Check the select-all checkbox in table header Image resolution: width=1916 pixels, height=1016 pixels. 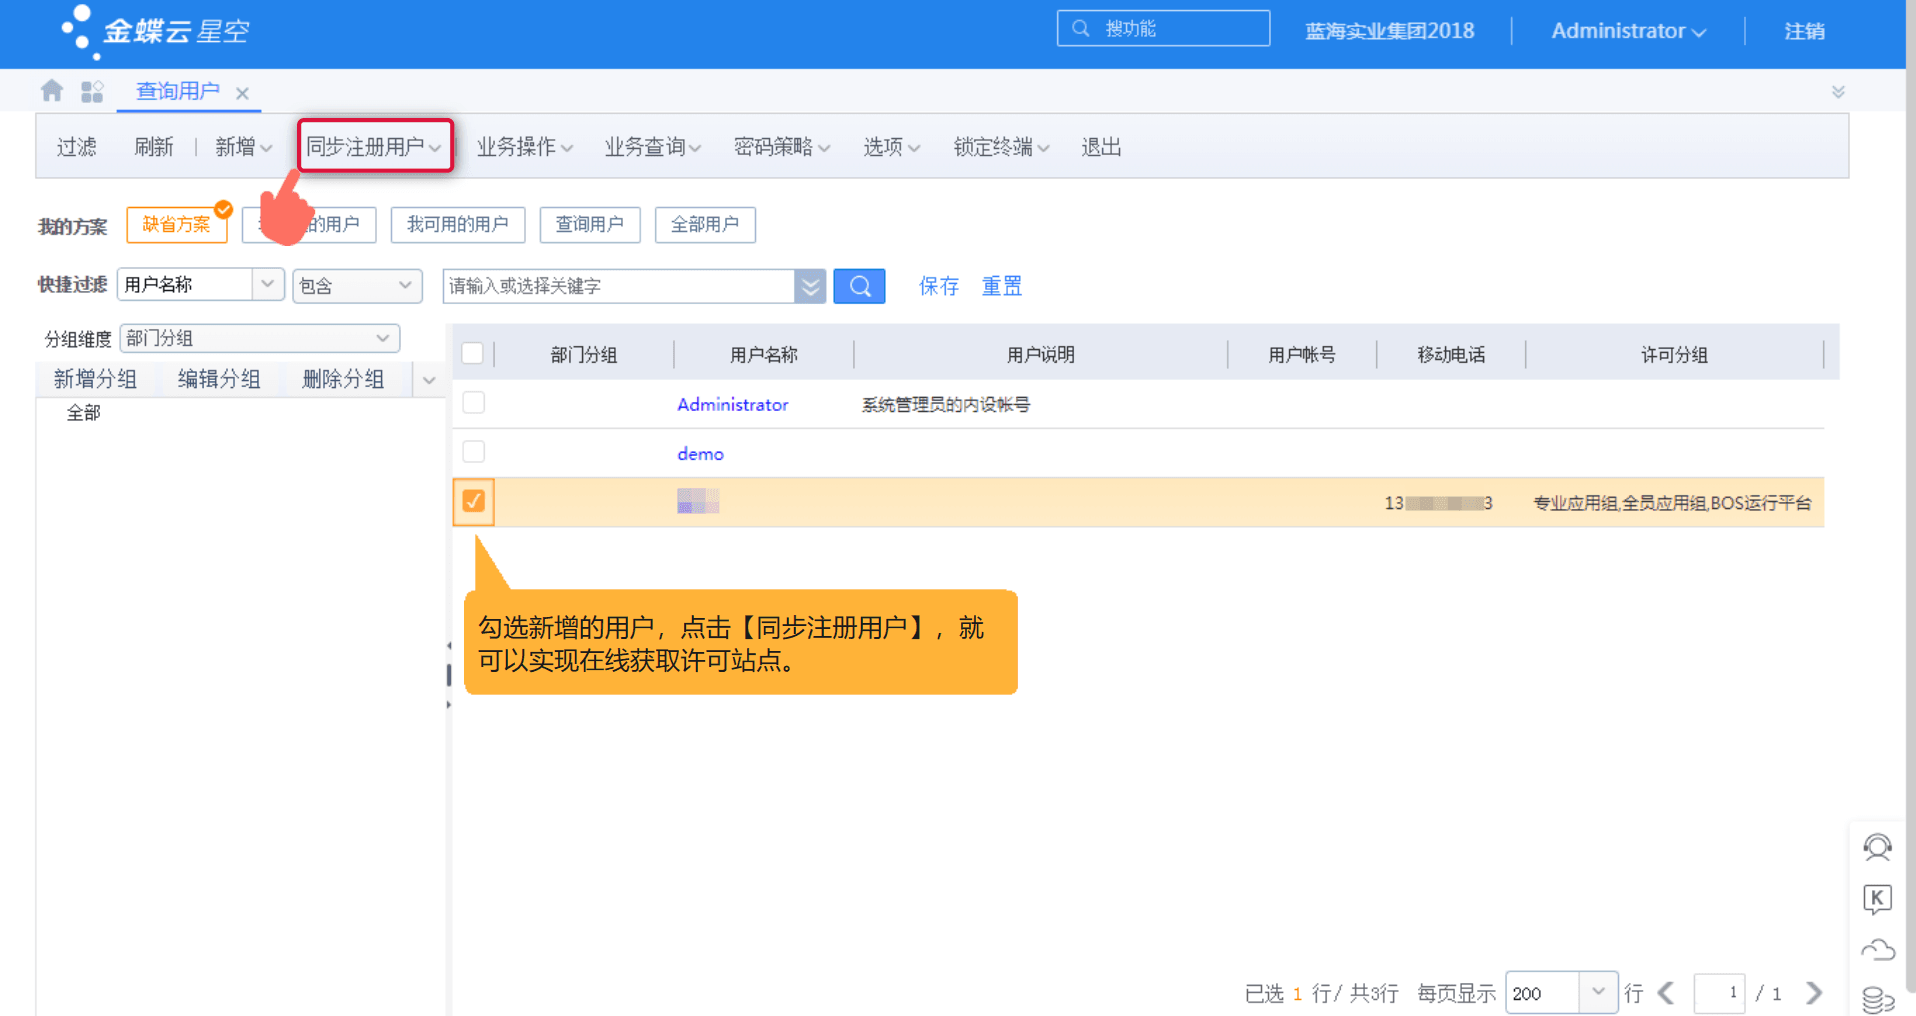click(472, 353)
